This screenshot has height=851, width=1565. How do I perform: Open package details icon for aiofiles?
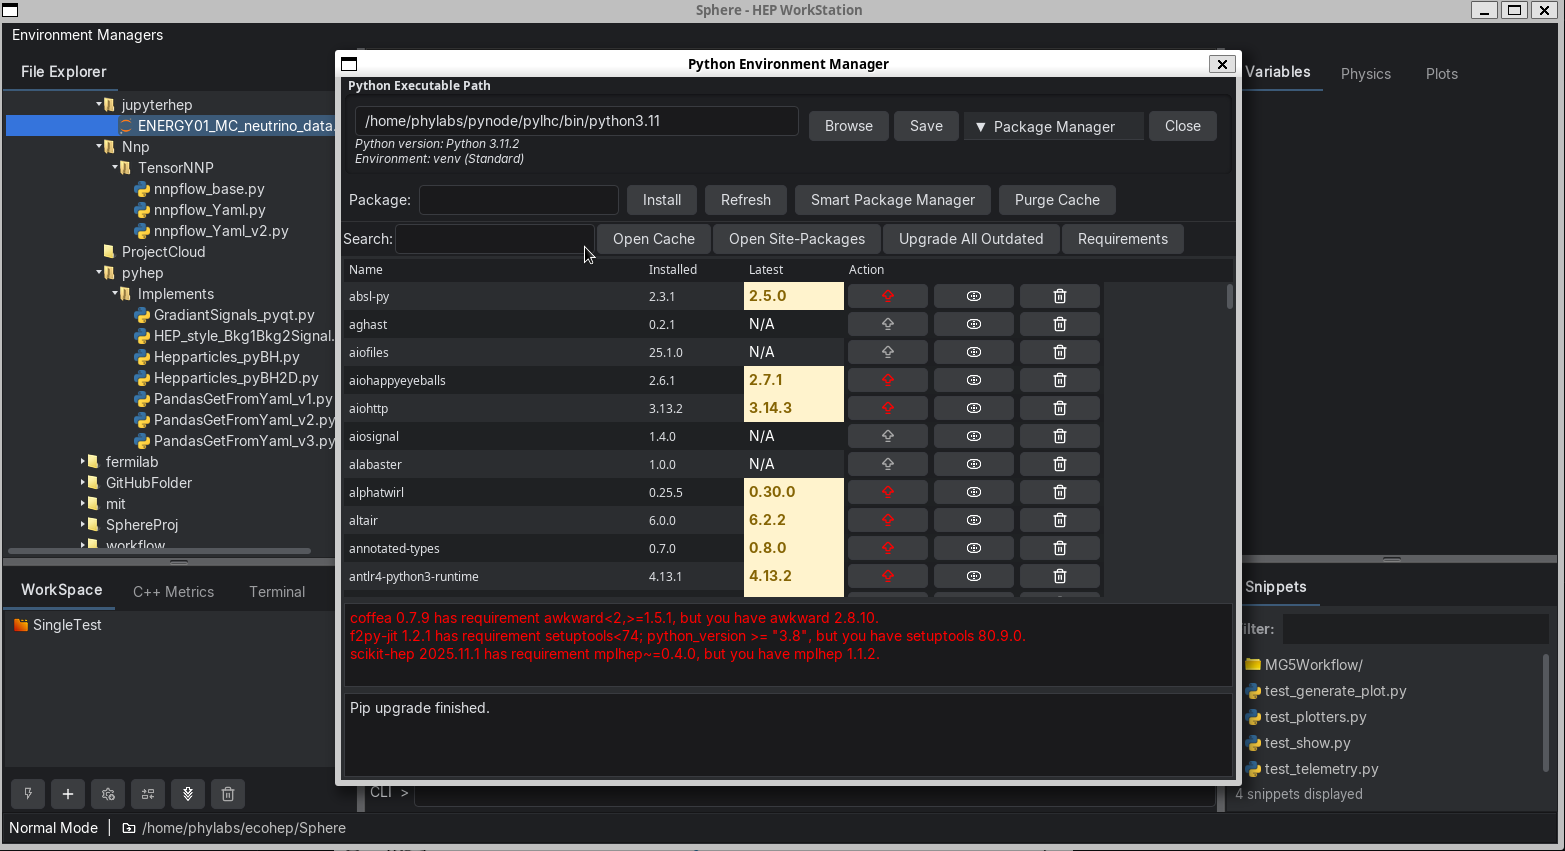(x=973, y=352)
